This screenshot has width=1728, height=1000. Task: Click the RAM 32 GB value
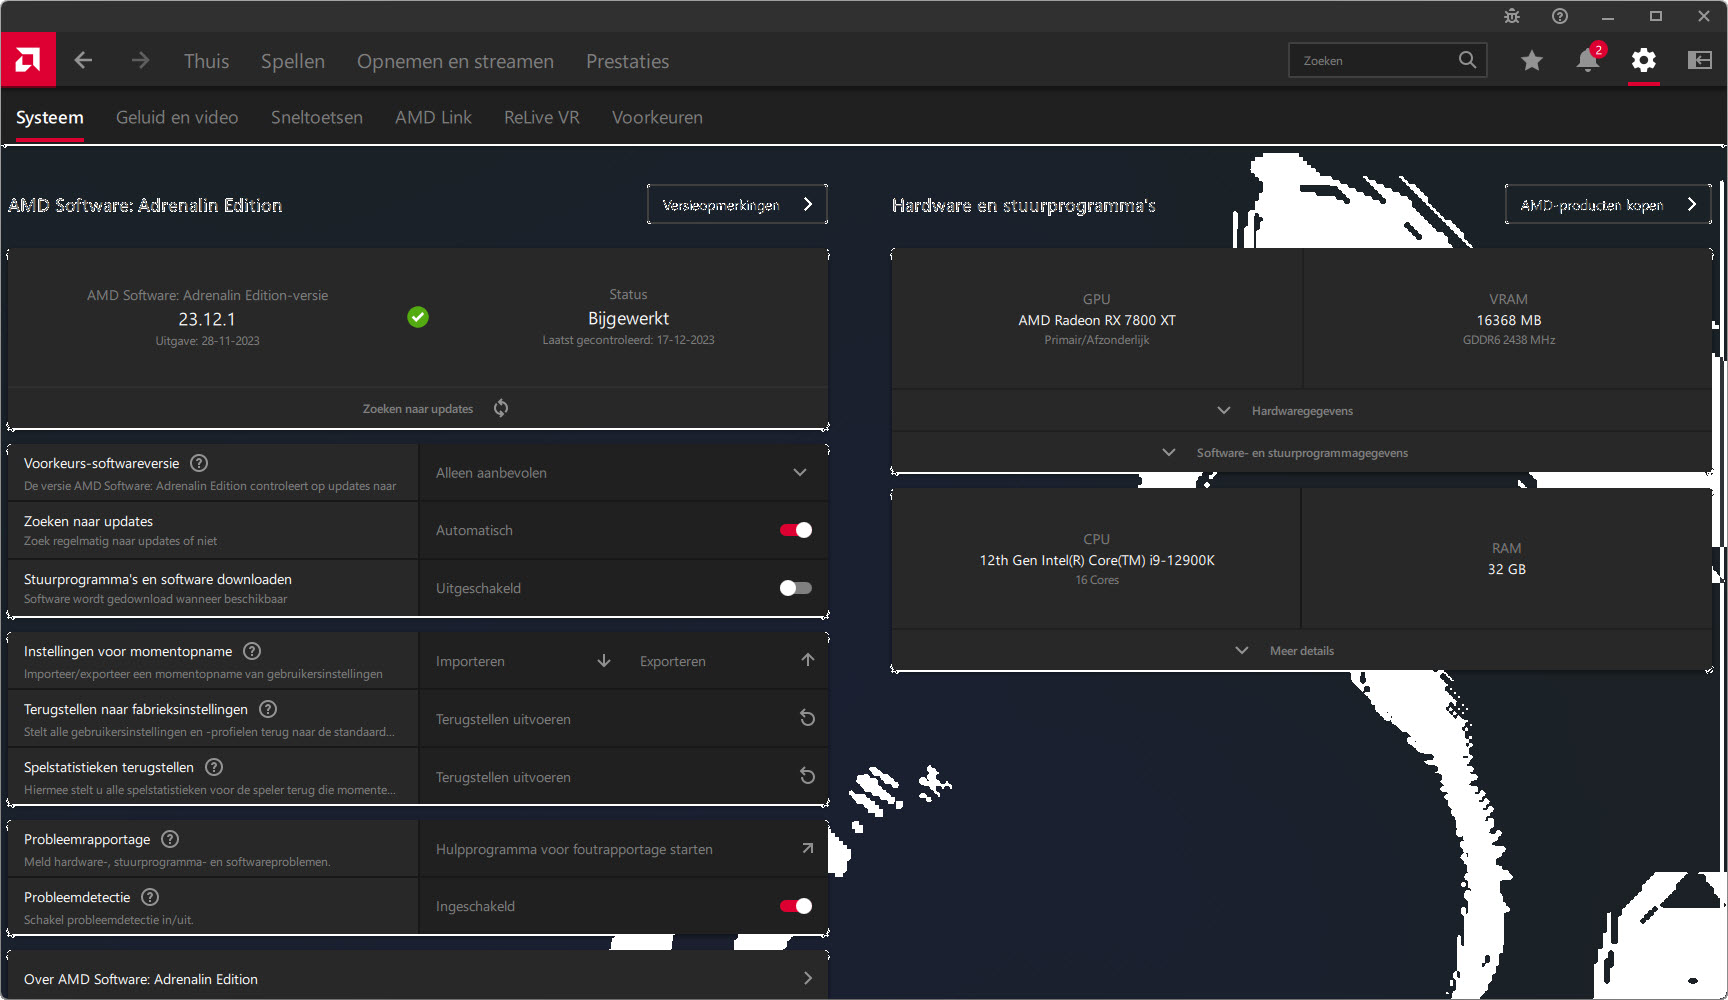pos(1507,569)
